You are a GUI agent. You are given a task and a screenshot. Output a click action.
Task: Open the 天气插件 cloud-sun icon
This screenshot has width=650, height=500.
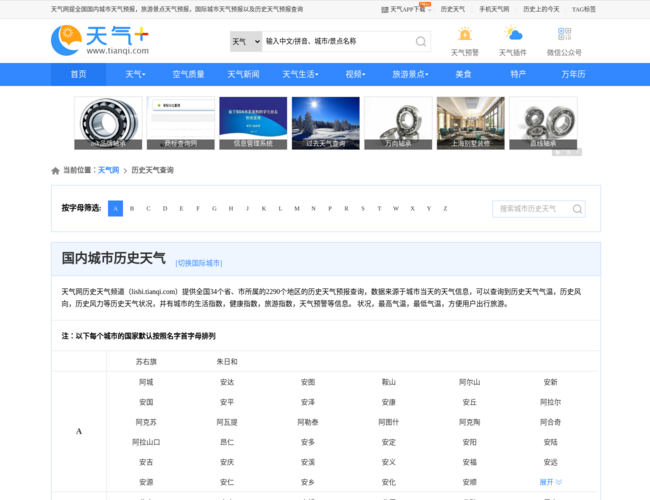[513, 33]
